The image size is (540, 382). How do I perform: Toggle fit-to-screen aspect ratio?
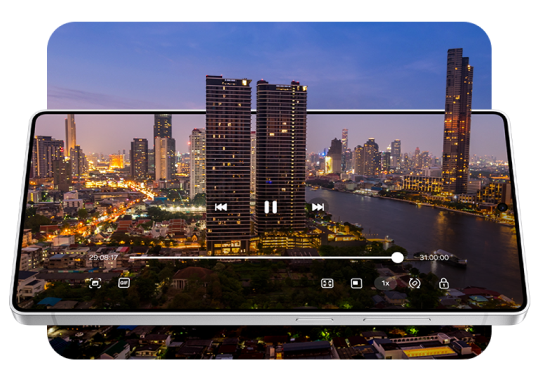[327, 283]
